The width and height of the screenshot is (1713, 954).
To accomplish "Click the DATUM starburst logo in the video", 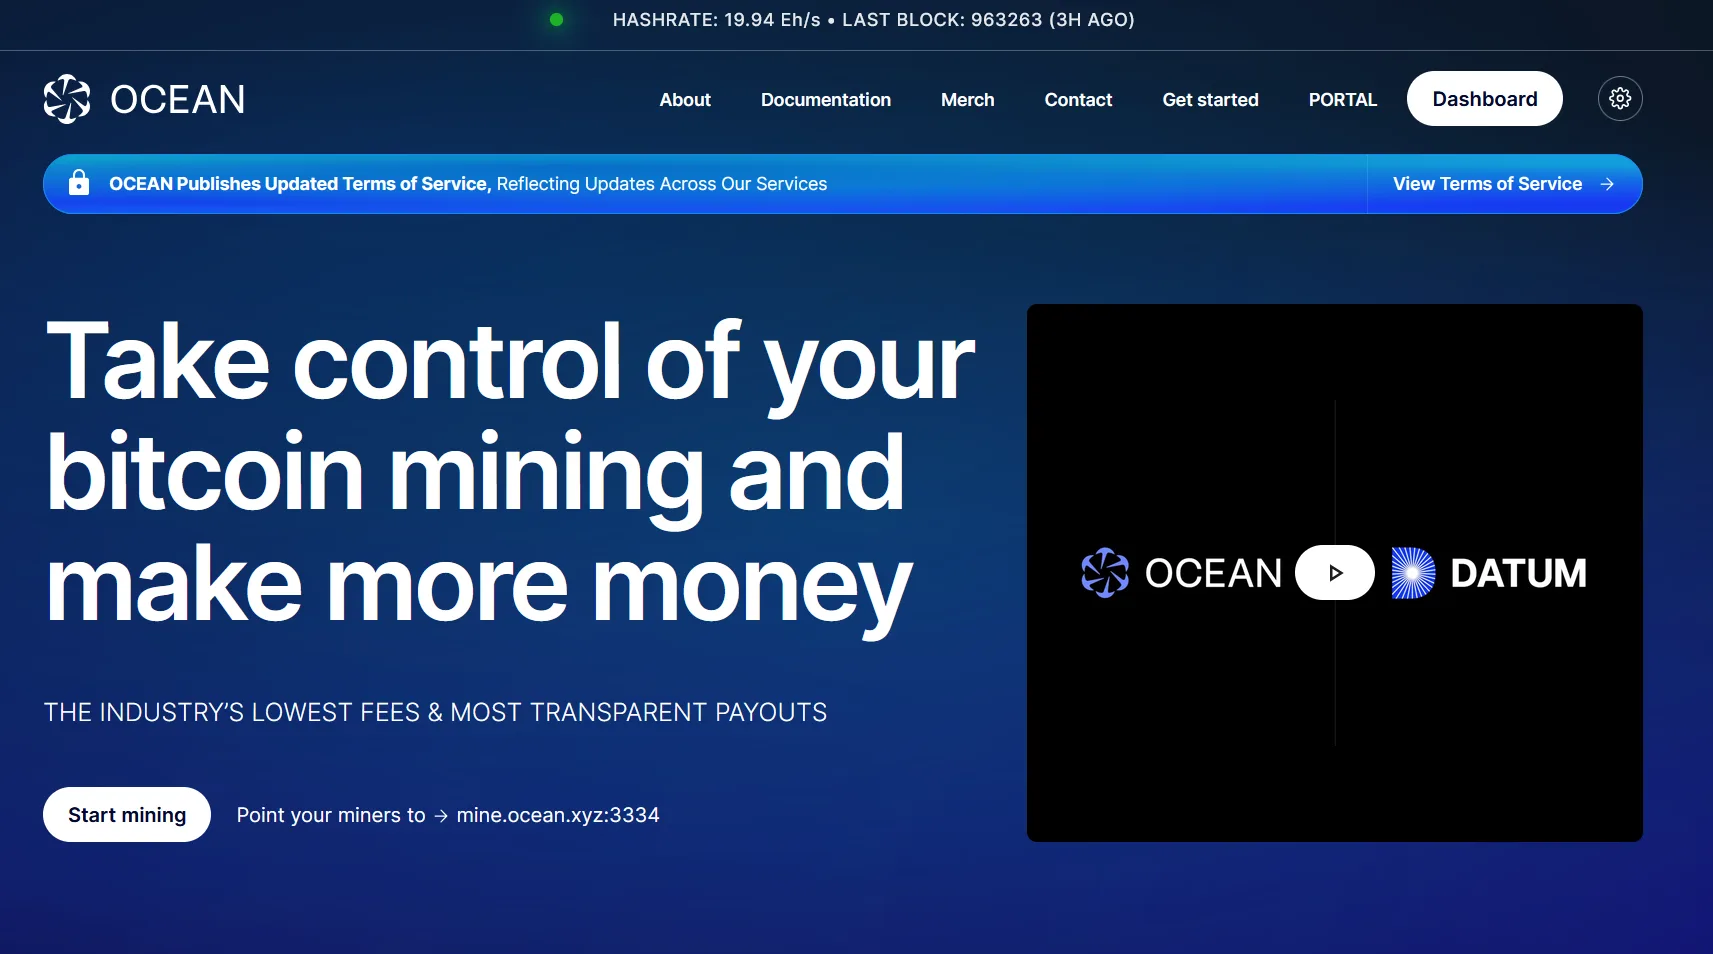I will pyautogui.click(x=1413, y=573).
